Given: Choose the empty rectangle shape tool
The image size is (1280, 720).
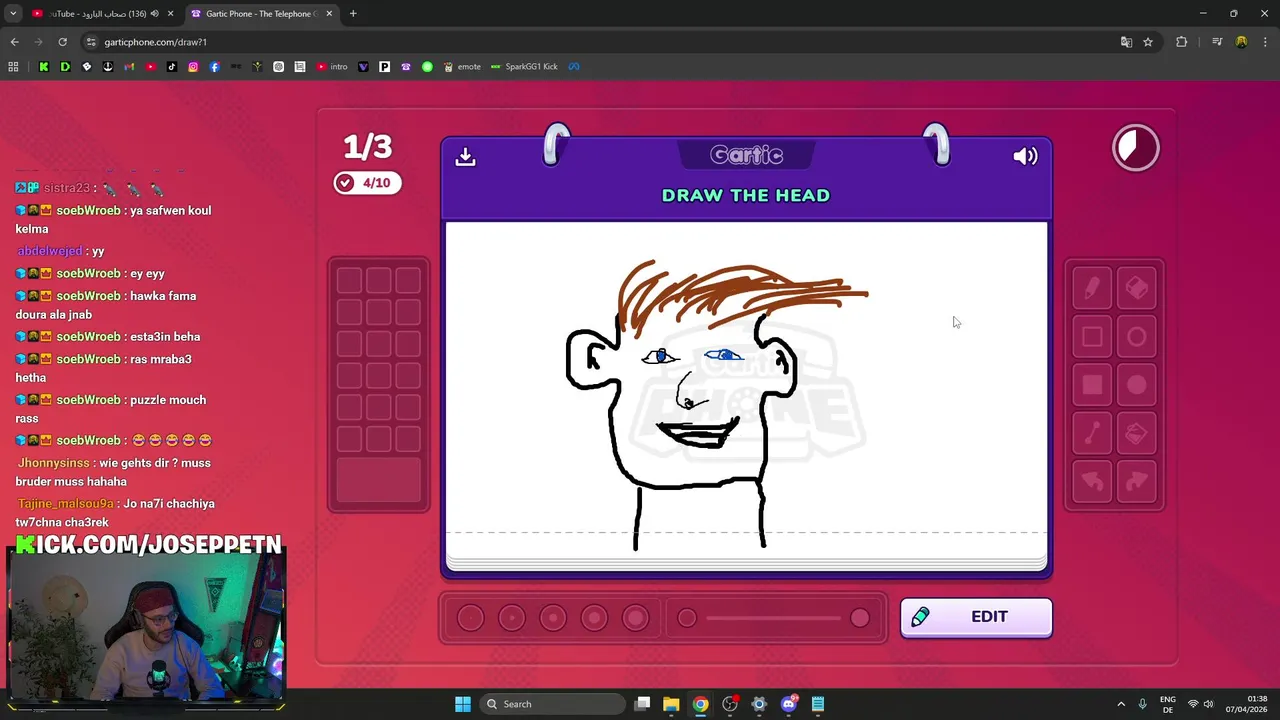Looking at the screenshot, I should (1092, 337).
